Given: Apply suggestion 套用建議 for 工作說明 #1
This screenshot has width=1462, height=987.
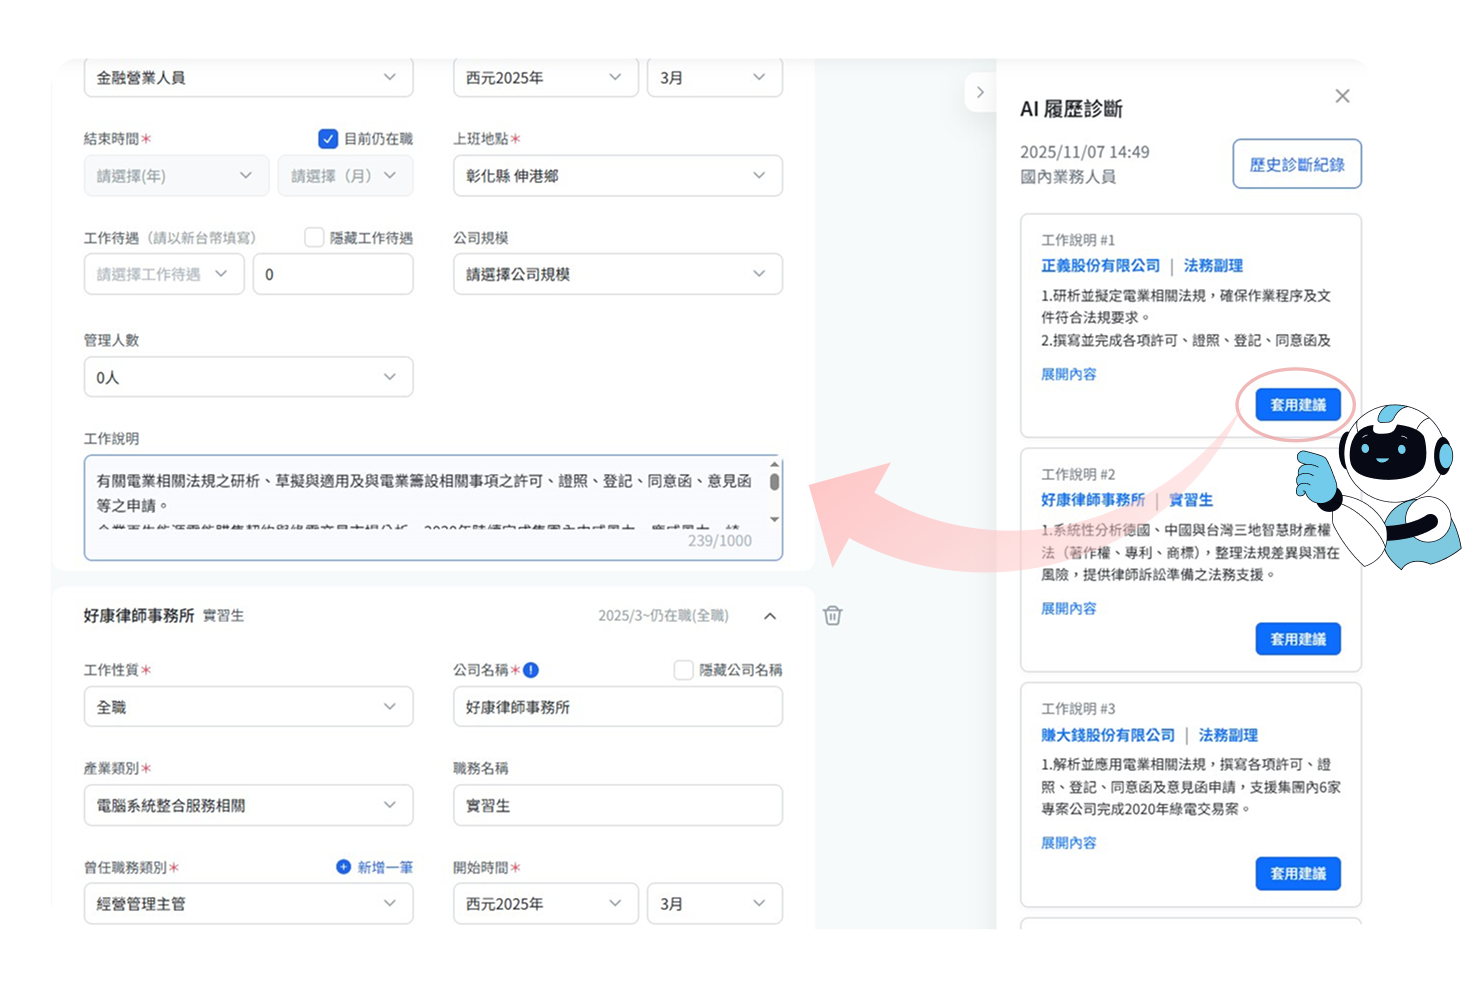Looking at the screenshot, I should [x=1297, y=405].
